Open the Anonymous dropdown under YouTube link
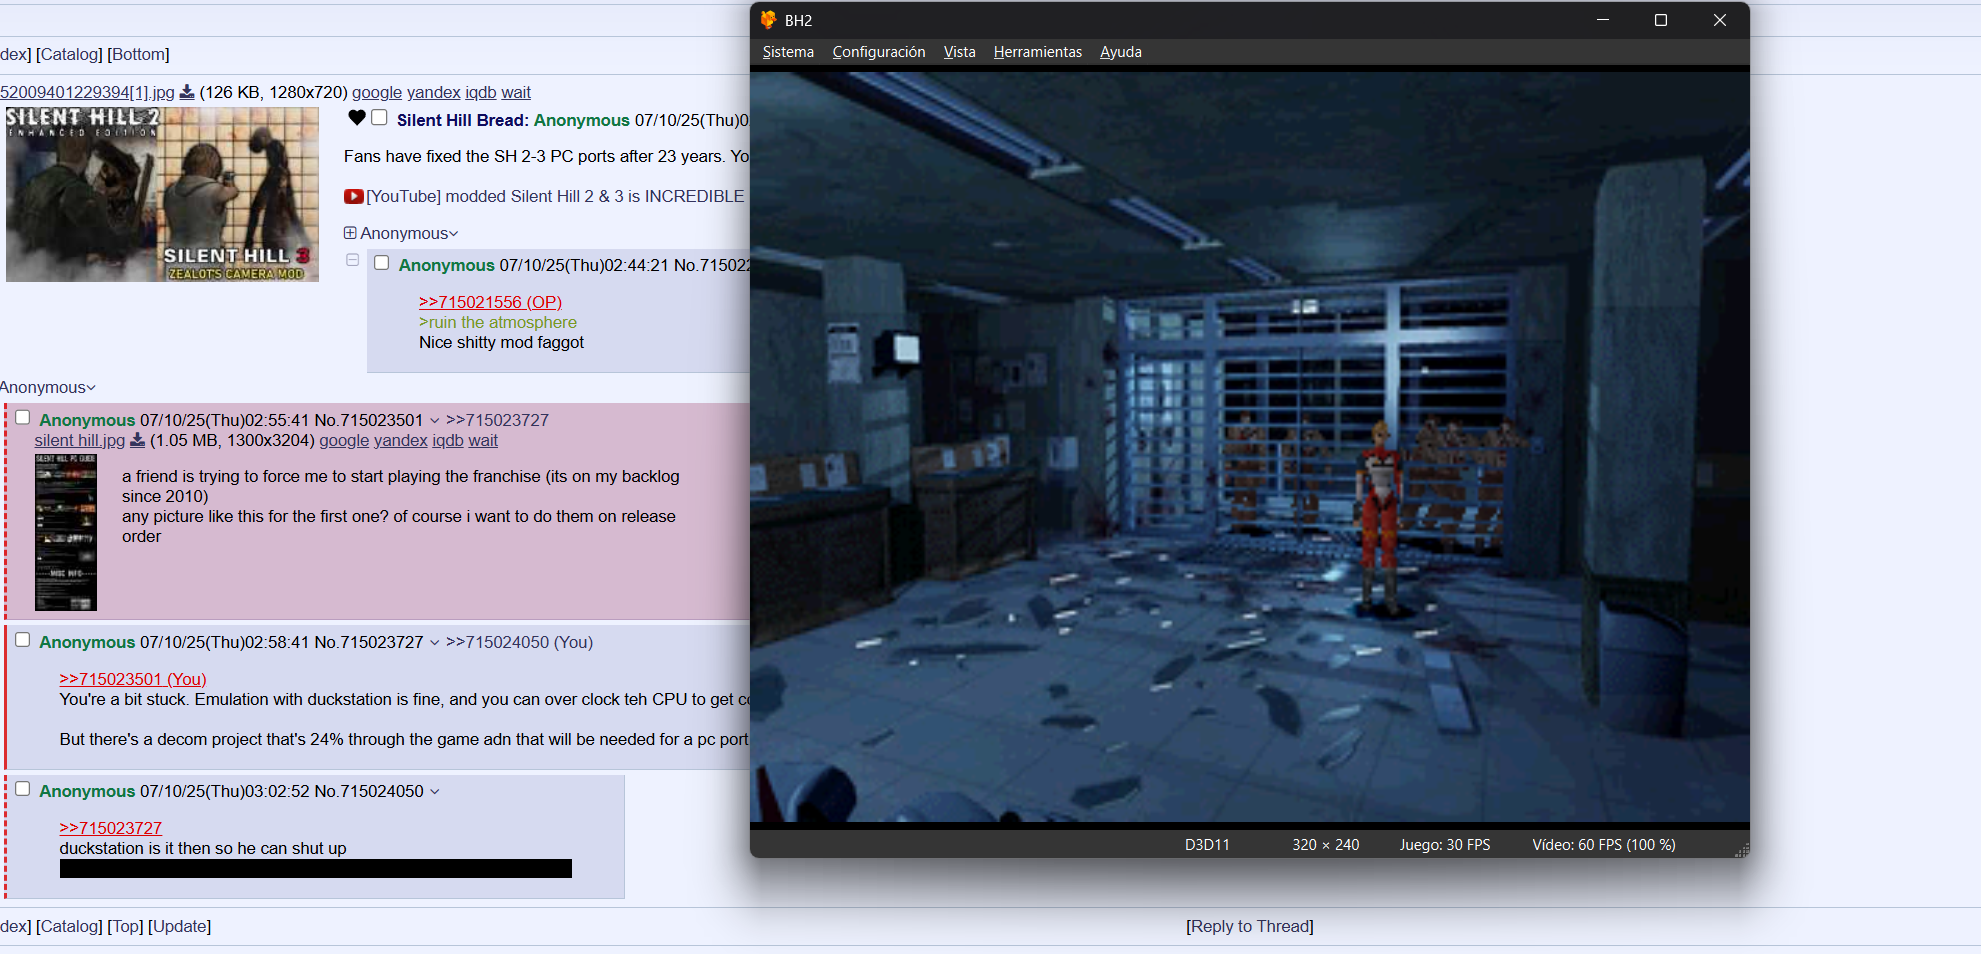Image resolution: width=1981 pixels, height=954 pixels. pyautogui.click(x=409, y=233)
